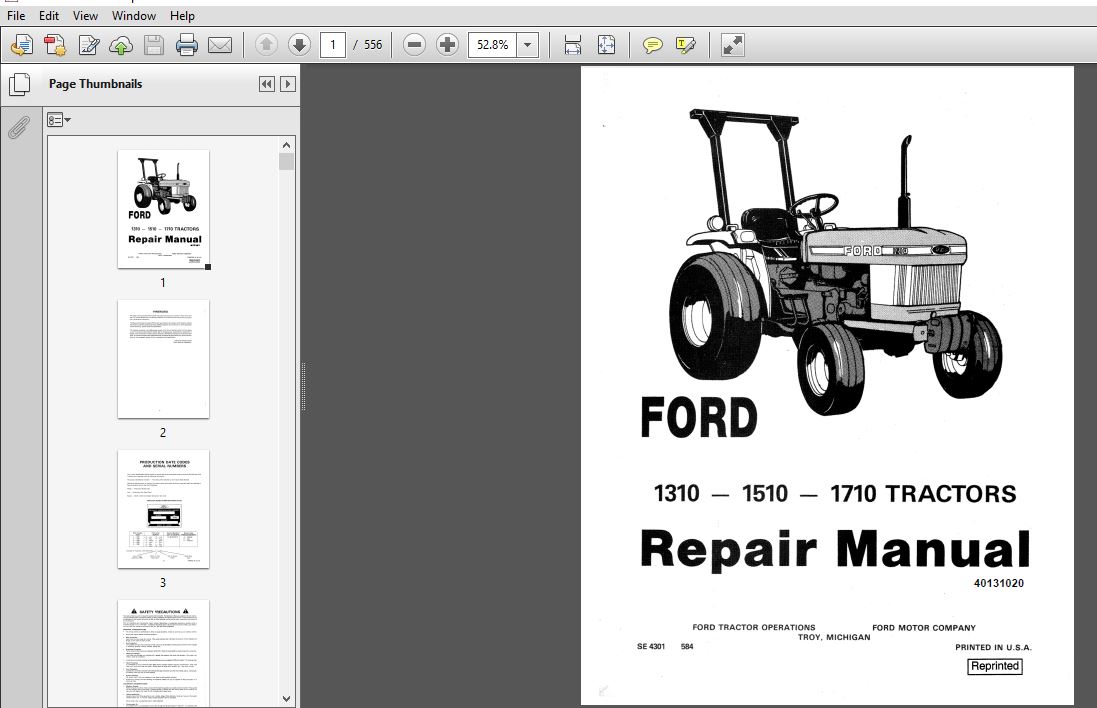Open the View menu

pyautogui.click(x=85, y=15)
